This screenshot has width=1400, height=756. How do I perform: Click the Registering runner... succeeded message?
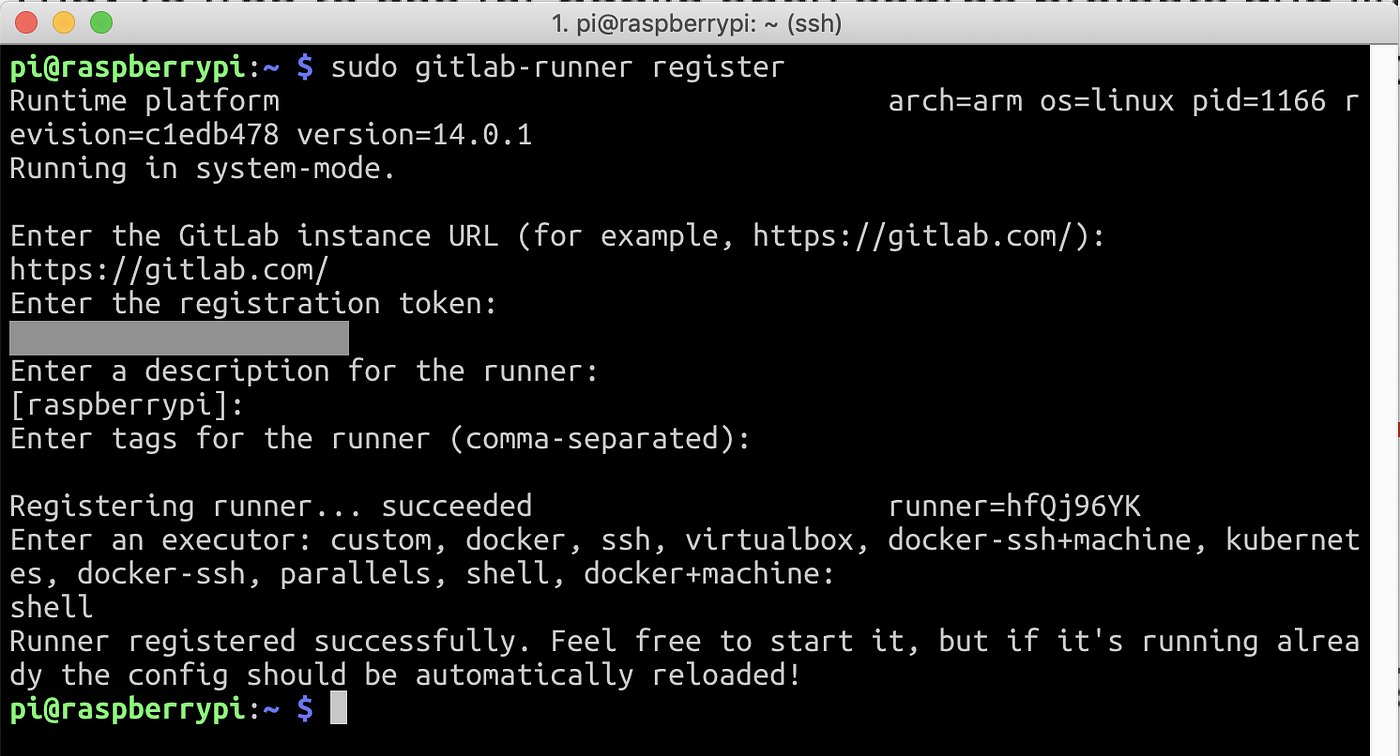tap(270, 505)
